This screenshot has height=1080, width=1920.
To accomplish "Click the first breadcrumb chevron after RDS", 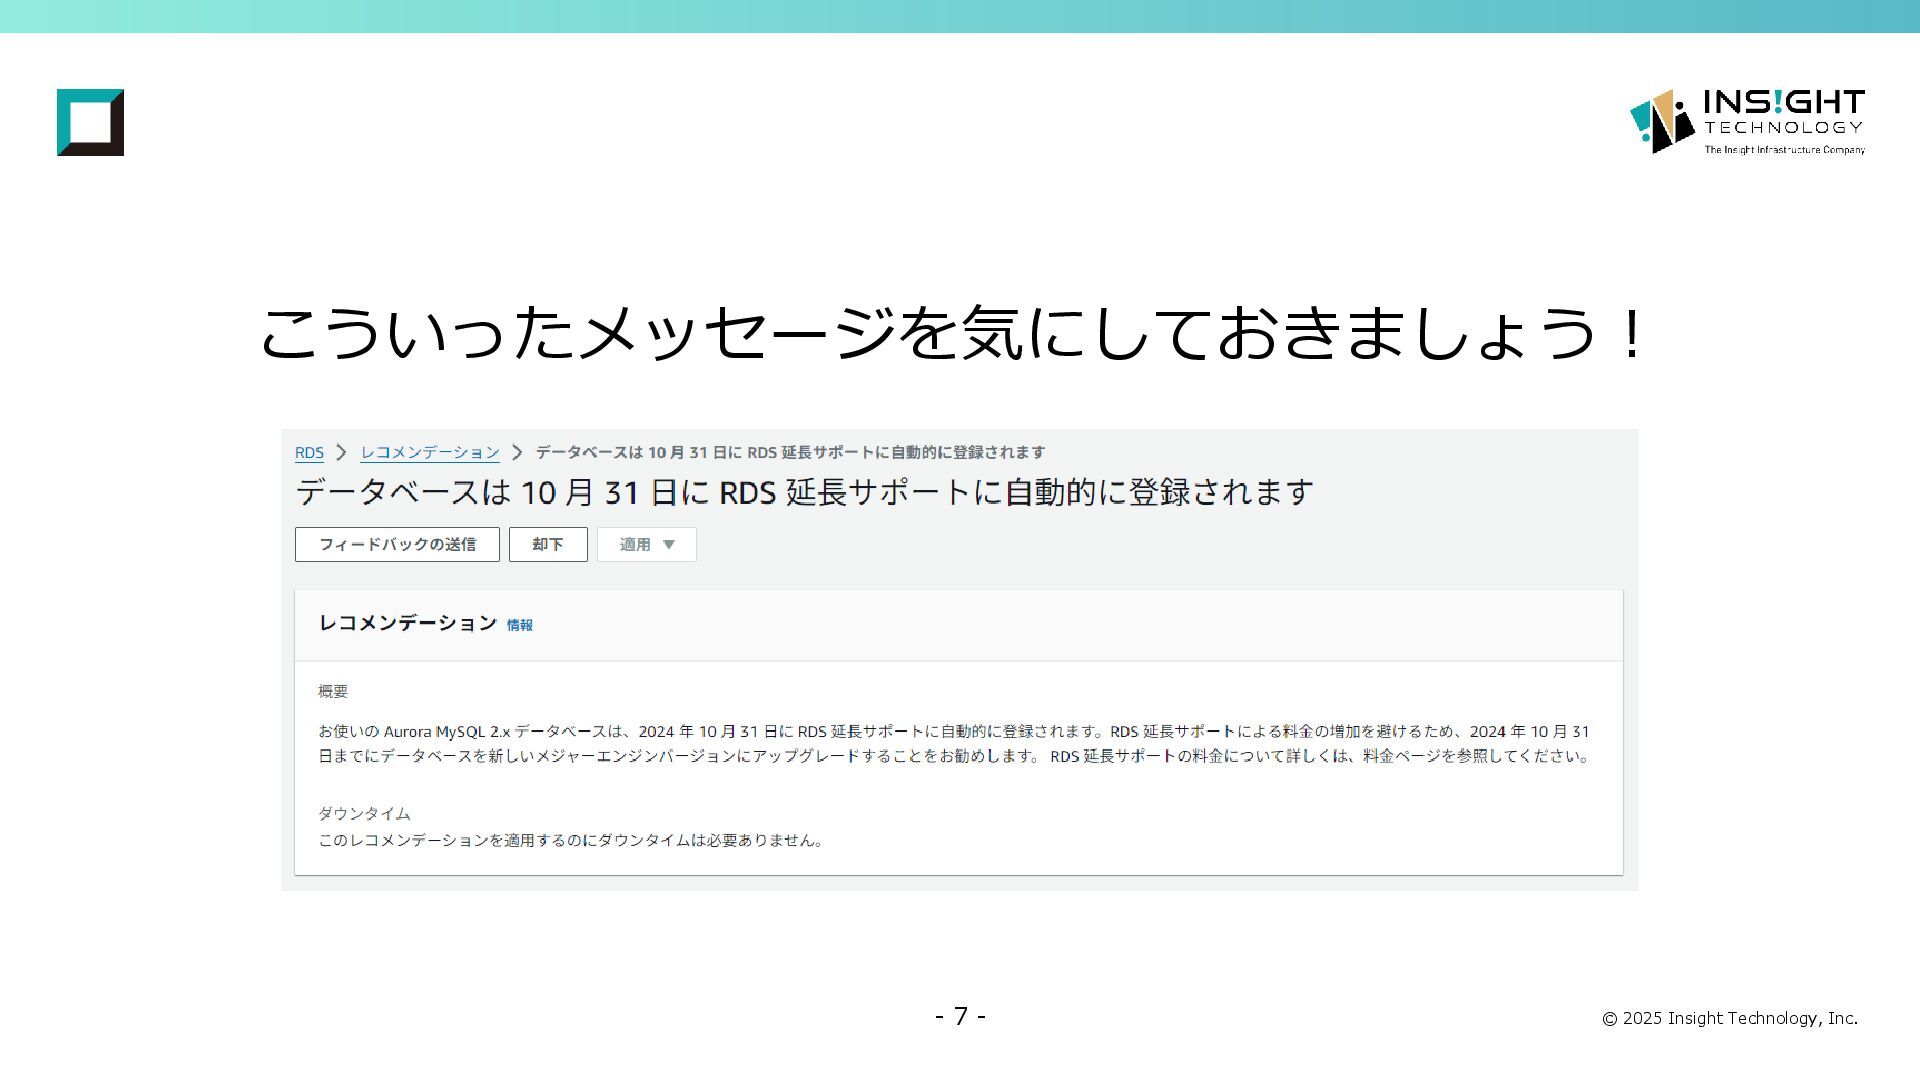I will (341, 452).
